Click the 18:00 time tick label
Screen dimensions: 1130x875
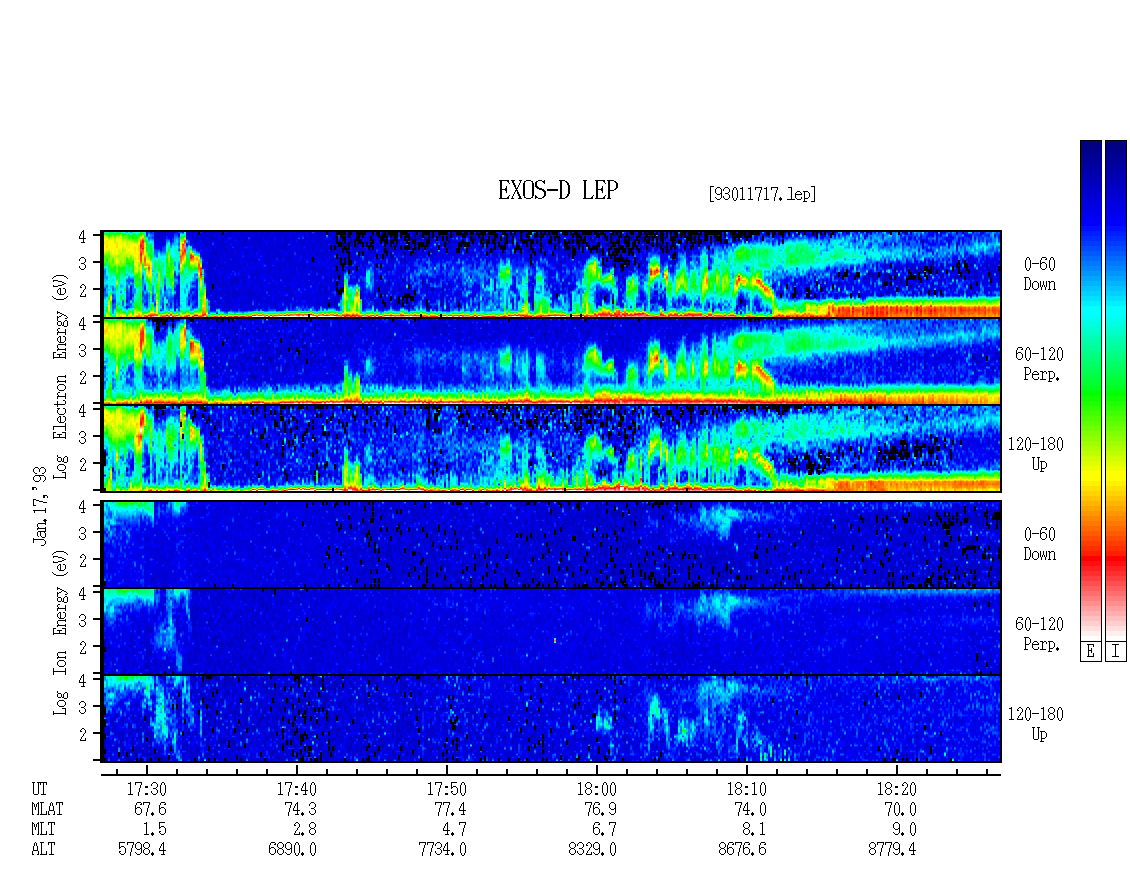point(597,789)
